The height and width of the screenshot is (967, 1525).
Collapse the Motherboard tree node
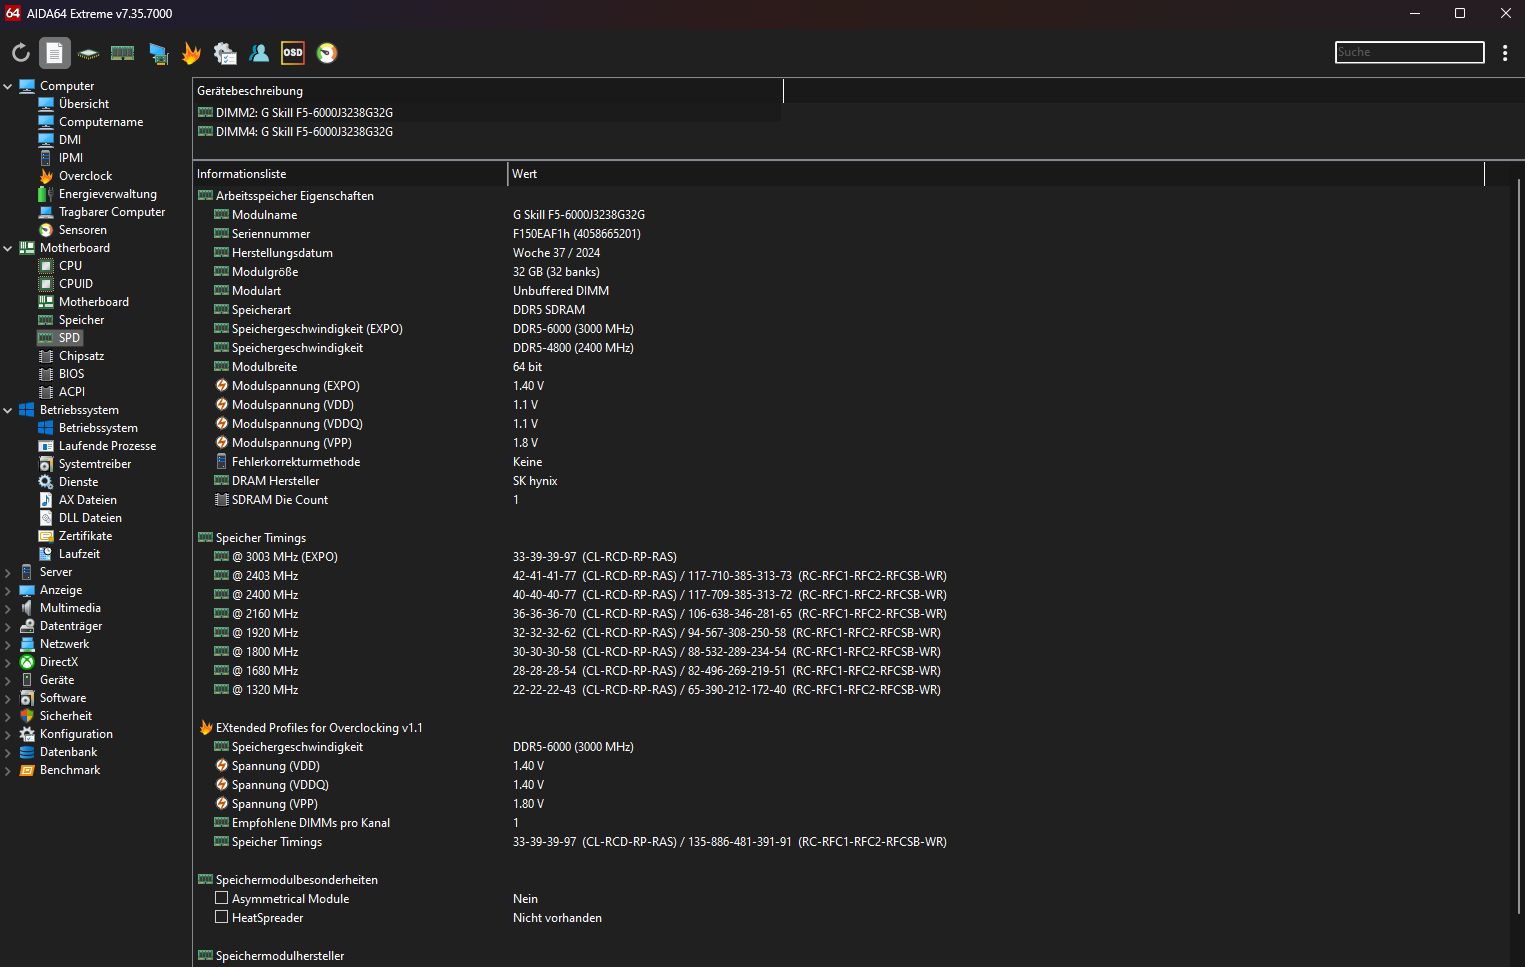pyautogui.click(x=8, y=248)
